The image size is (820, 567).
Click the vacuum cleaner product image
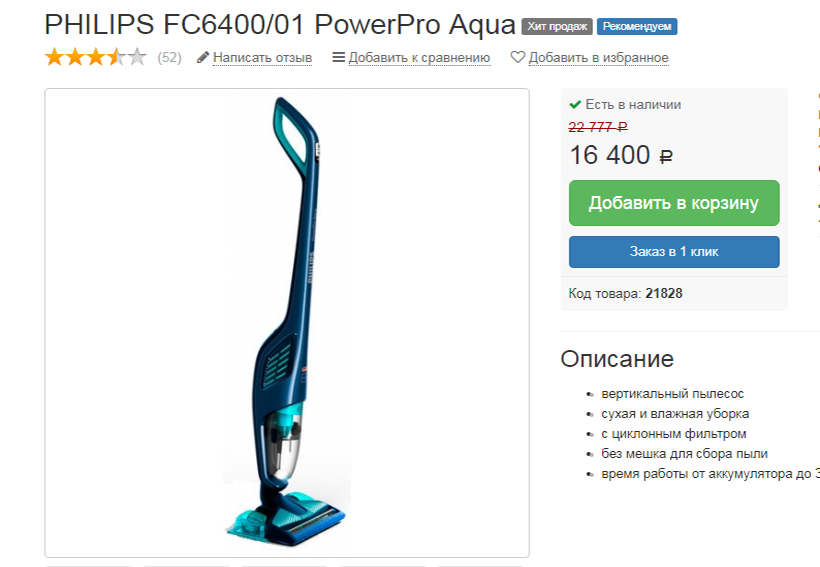click(x=287, y=323)
